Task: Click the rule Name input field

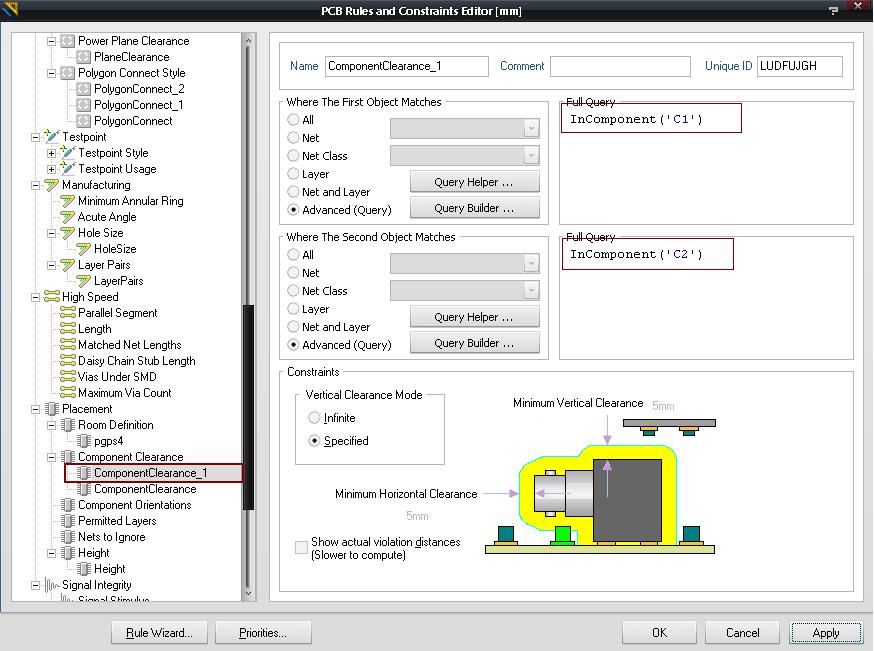Action: click(407, 66)
